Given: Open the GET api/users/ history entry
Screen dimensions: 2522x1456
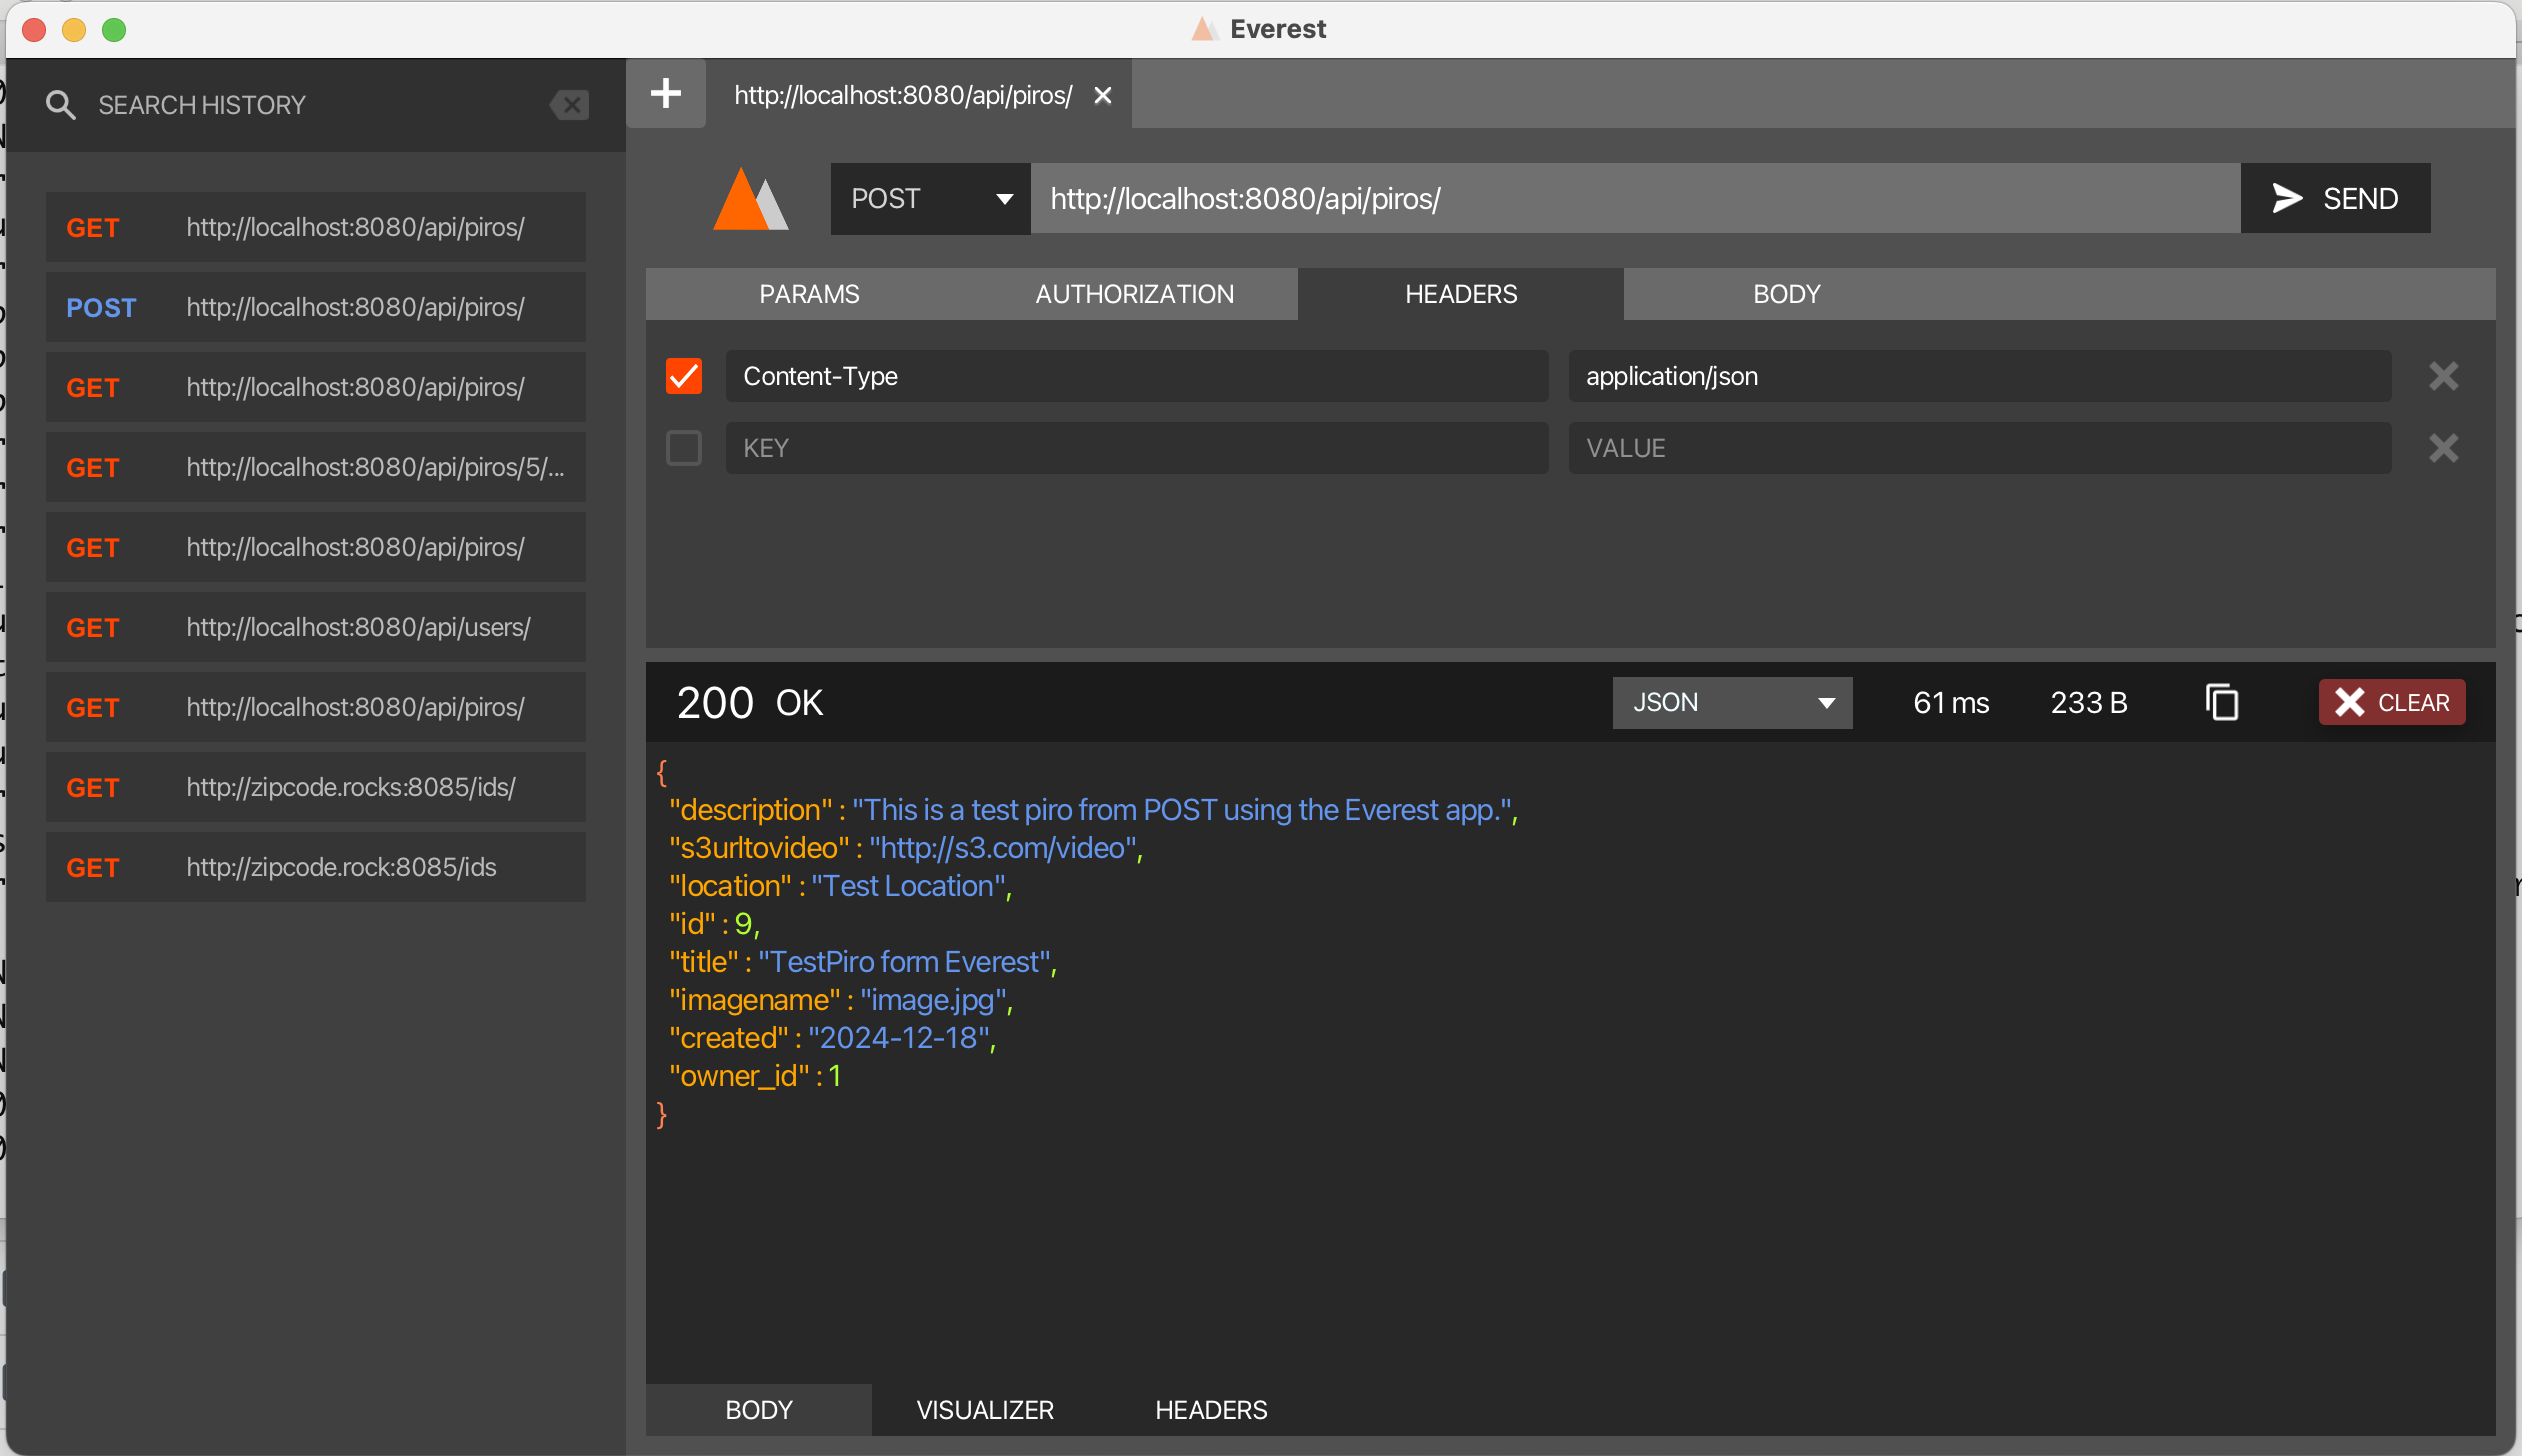Looking at the screenshot, I should pyautogui.click(x=316, y=627).
